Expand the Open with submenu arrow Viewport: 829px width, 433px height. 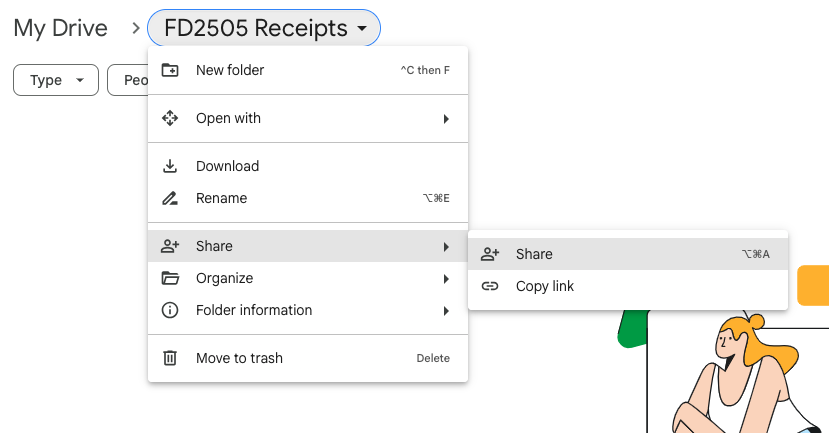pos(446,118)
